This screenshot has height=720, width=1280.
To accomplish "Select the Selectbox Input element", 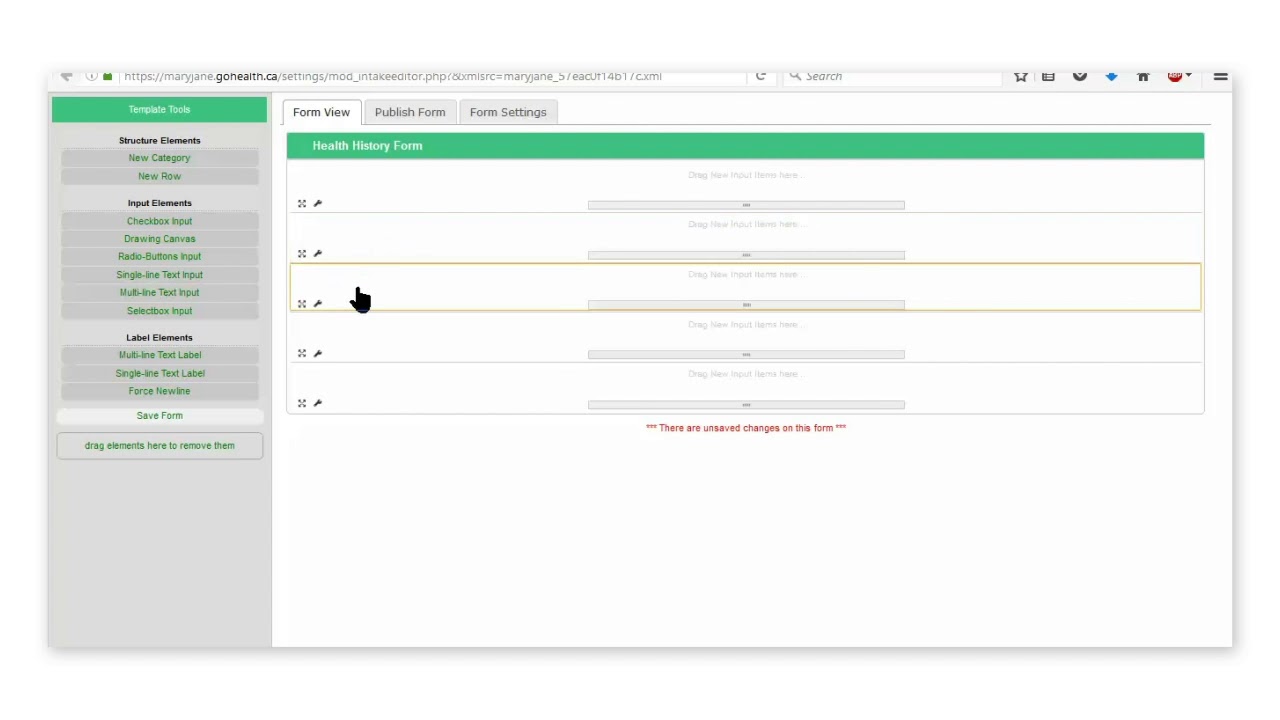I will 160,311.
